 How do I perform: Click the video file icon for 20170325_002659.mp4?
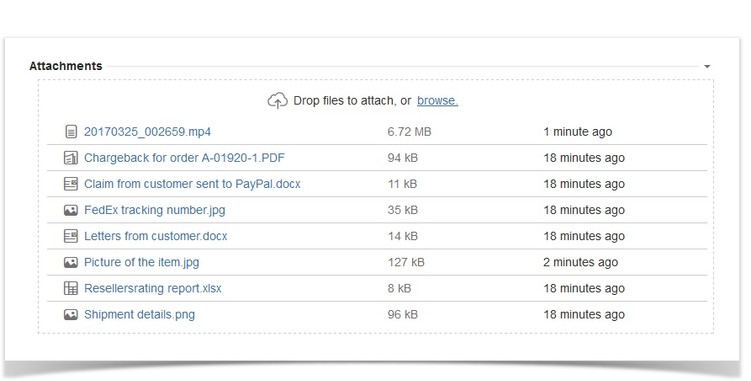(x=71, y=132)
